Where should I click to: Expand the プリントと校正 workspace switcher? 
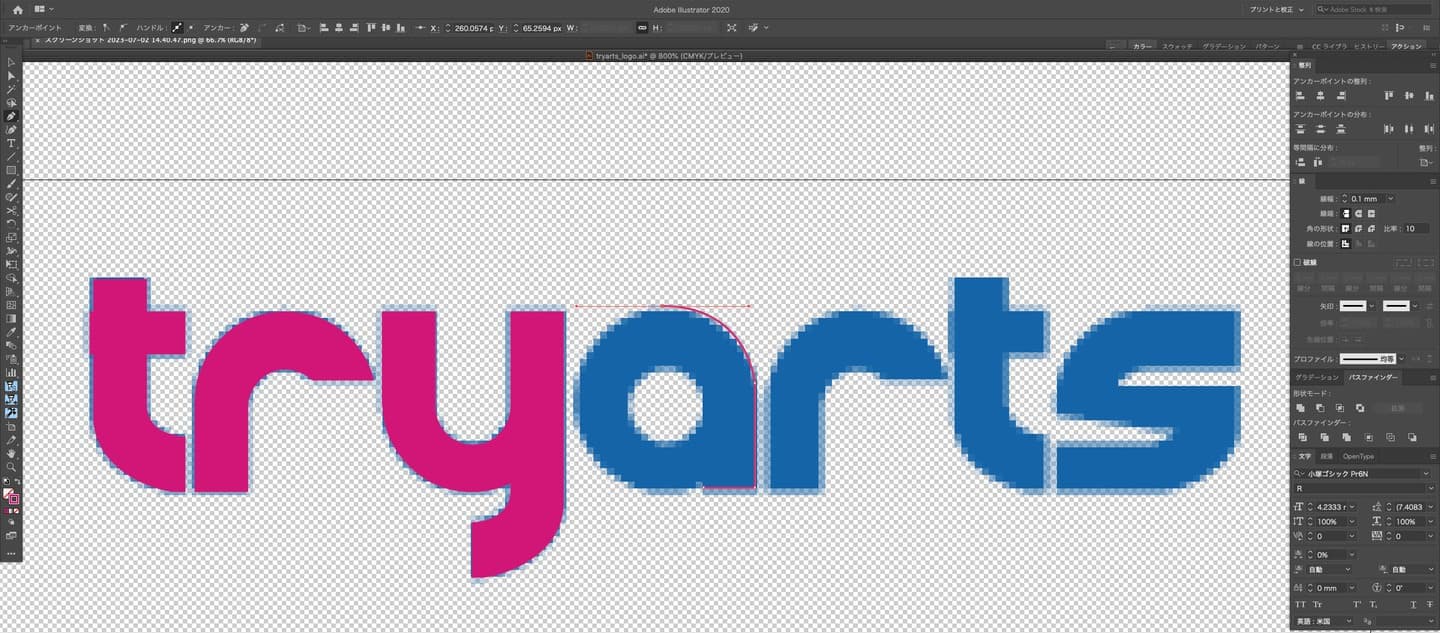point(1276,9)
